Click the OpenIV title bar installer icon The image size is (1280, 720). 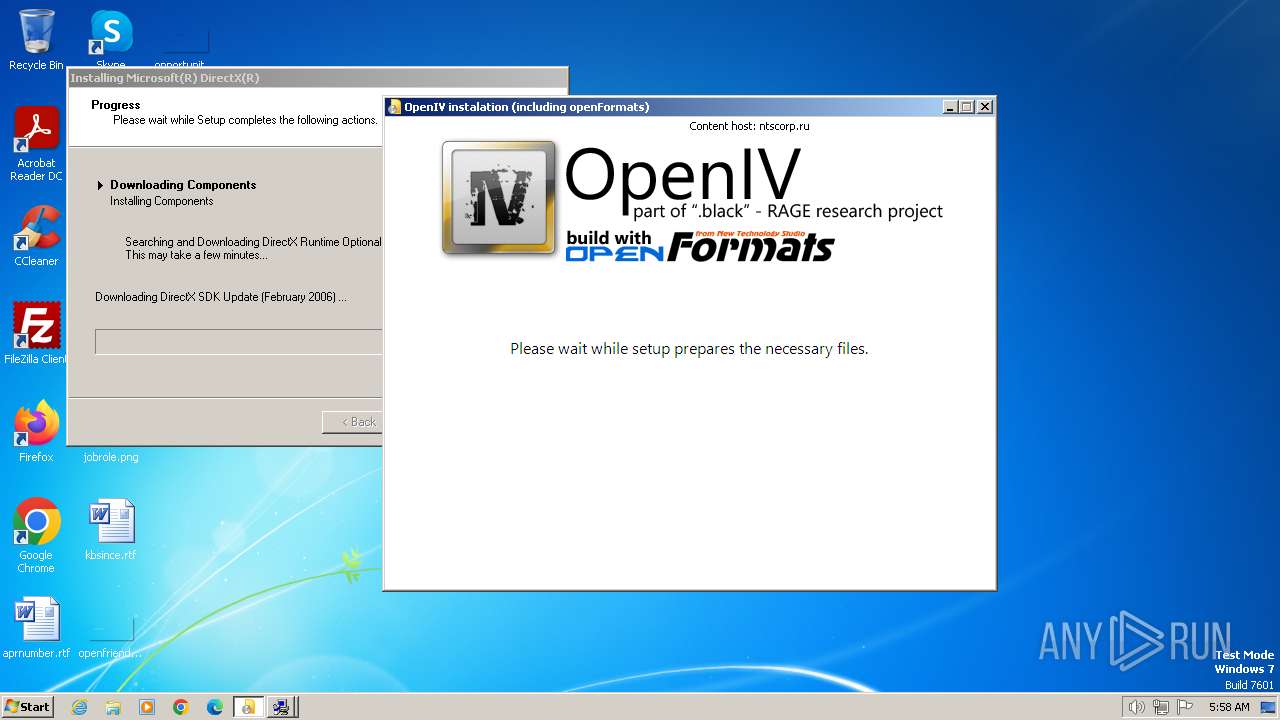coord(395,107)
